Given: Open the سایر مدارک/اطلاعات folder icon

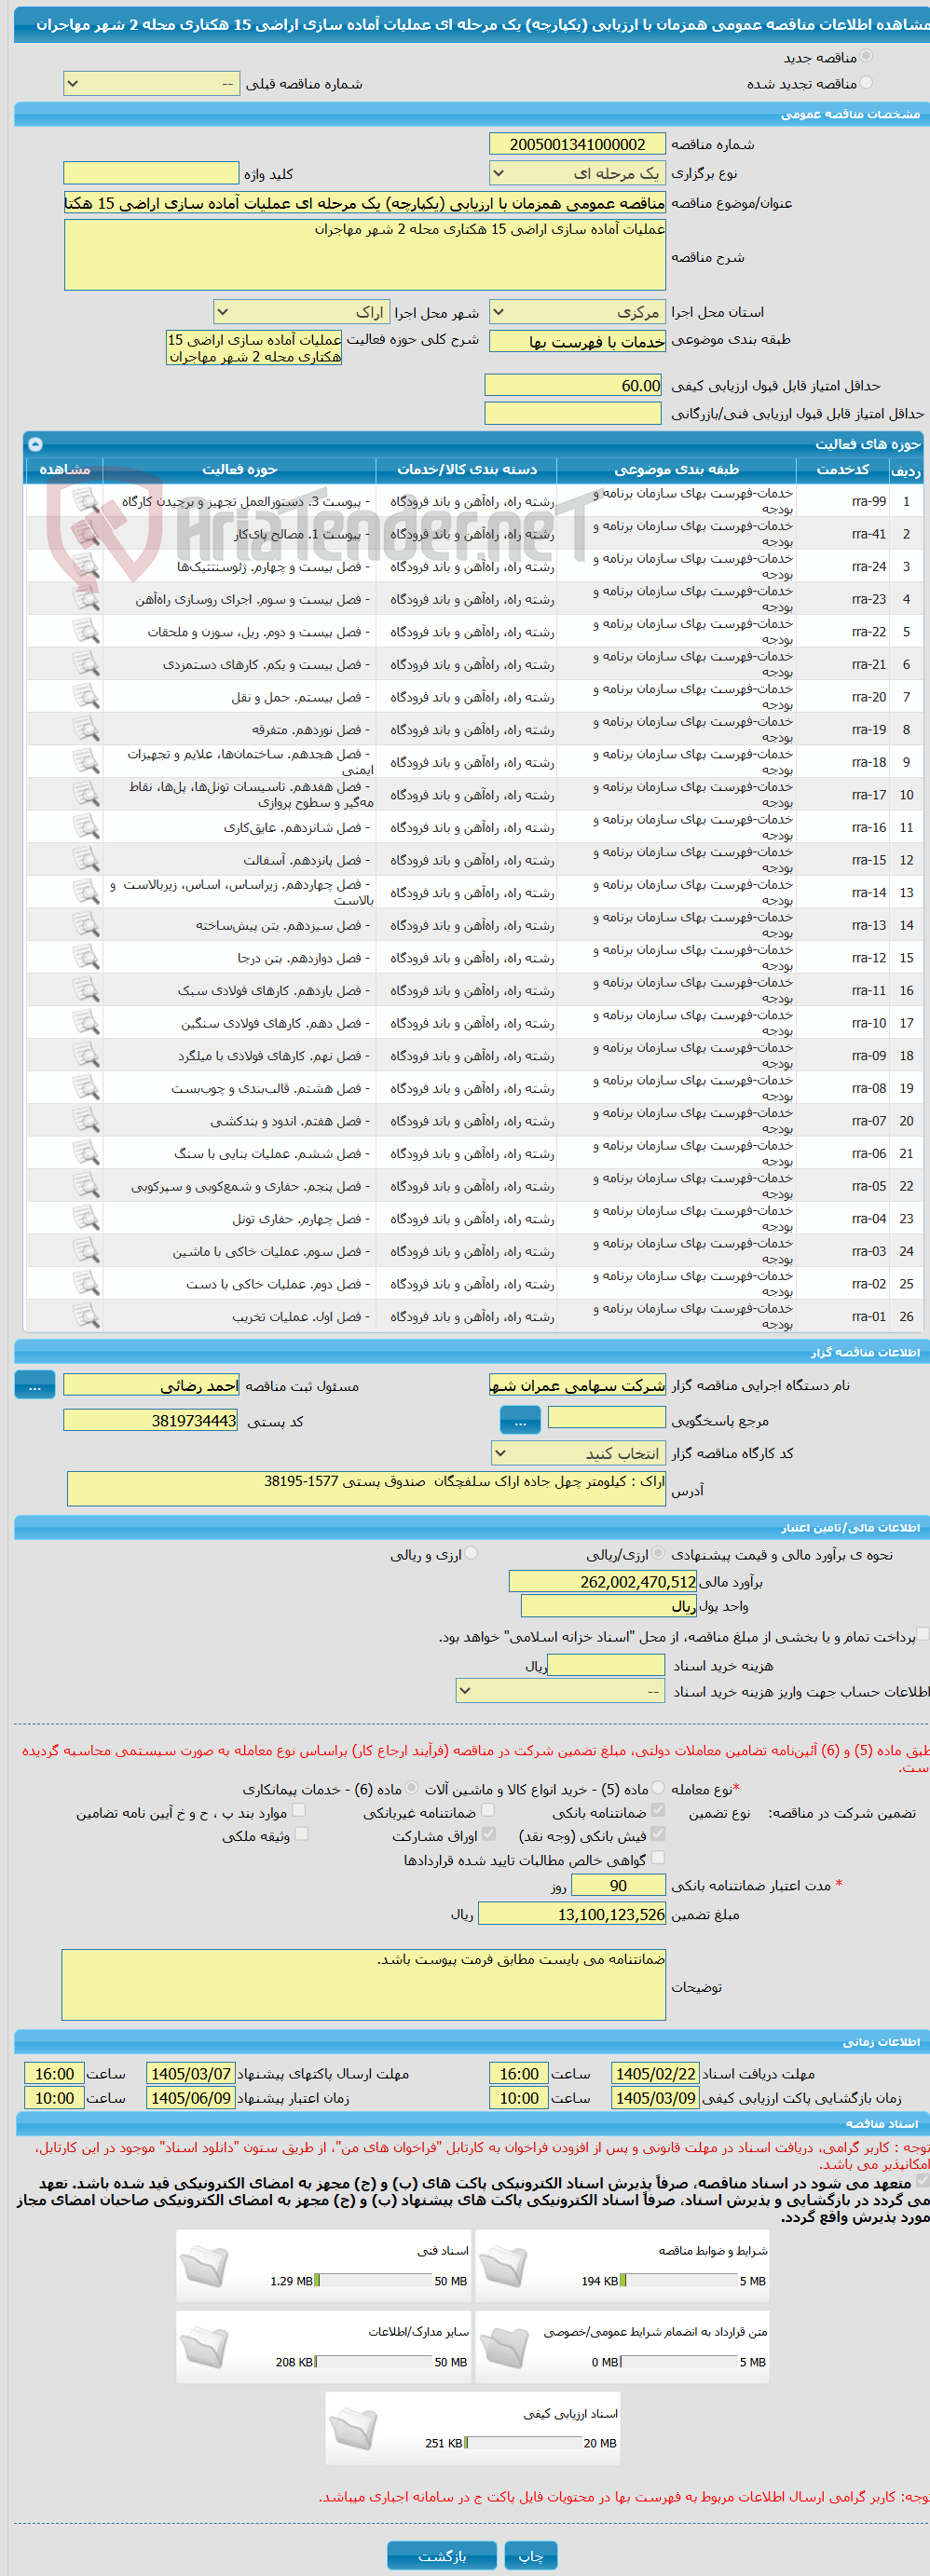Looking at the screenshot, I should coord(205,2347).
